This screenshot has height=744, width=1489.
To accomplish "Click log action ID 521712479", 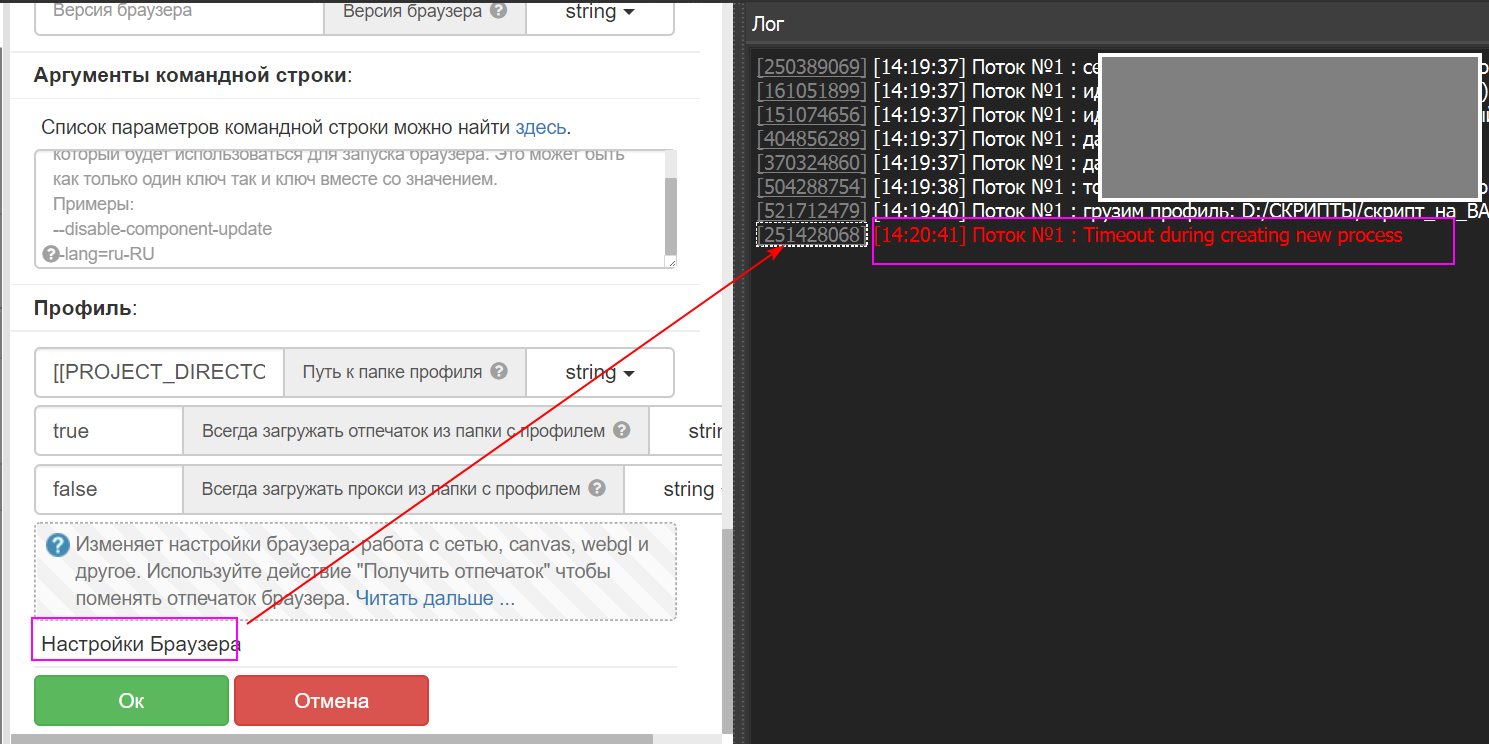I will point(811,211).
